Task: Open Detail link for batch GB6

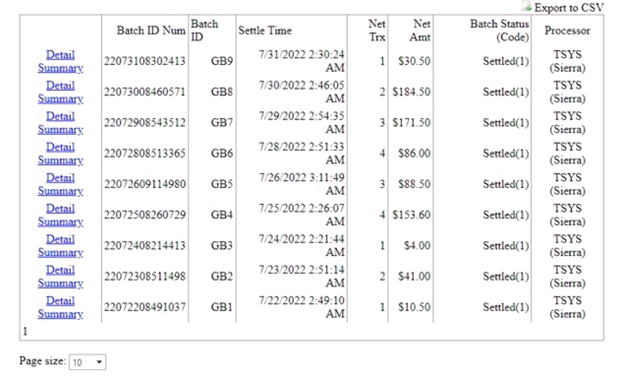Action: tap(60, 147)
